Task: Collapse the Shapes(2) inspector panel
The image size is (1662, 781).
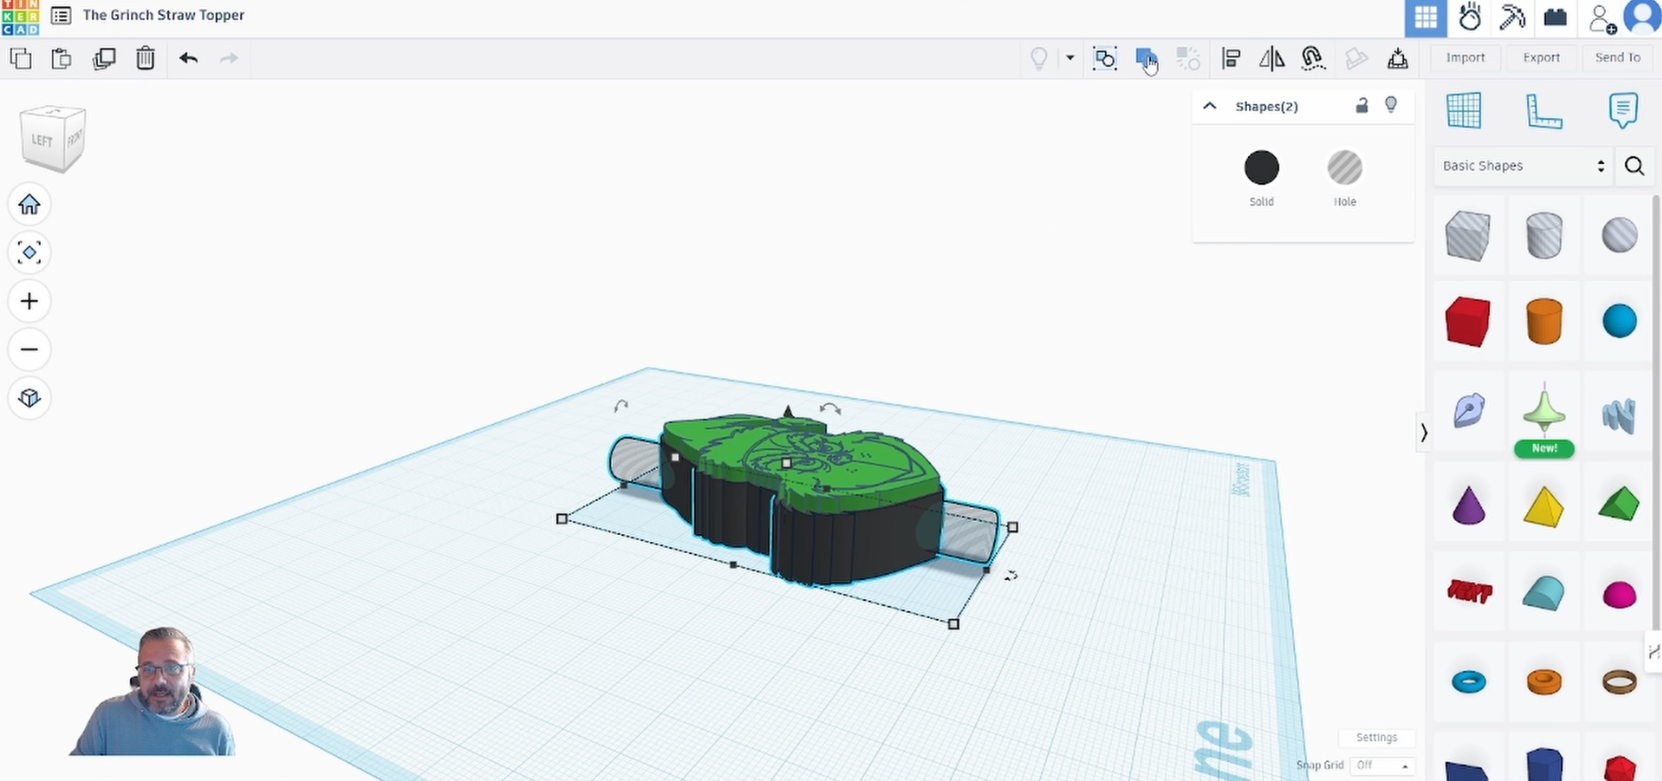Action: pyautogui.click(x=1210, y=106)
